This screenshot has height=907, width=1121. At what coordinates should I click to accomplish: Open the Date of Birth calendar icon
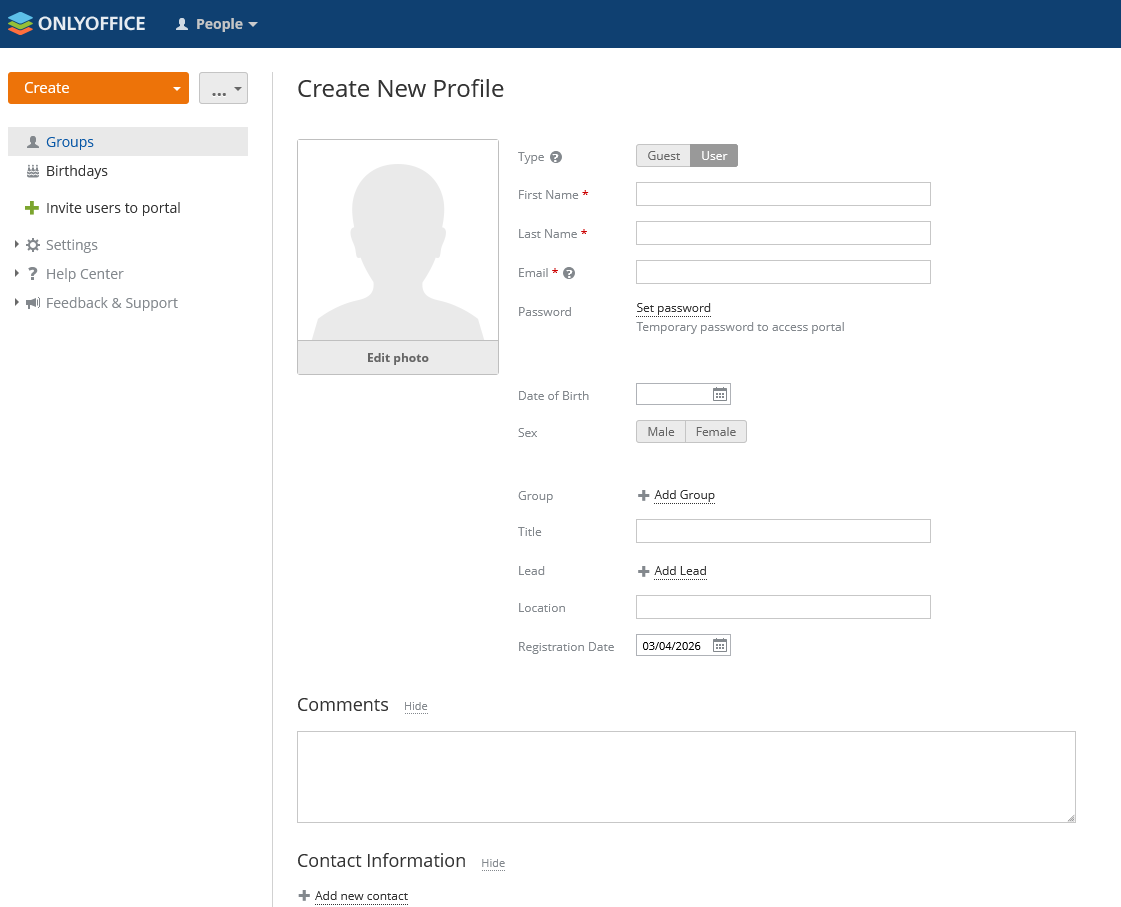(x=719, y=395)
